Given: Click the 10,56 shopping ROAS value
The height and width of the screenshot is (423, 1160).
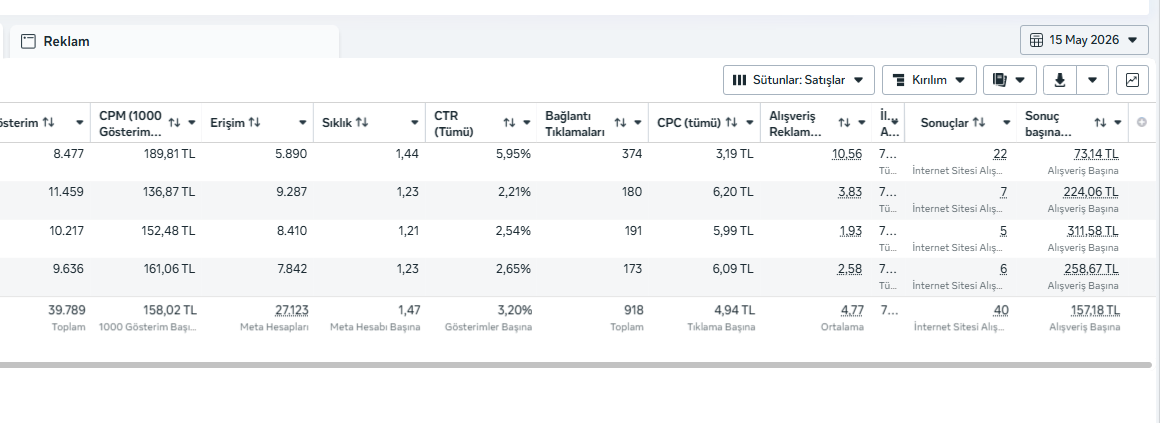Looking at the screenshot, I should pos(849,153).
